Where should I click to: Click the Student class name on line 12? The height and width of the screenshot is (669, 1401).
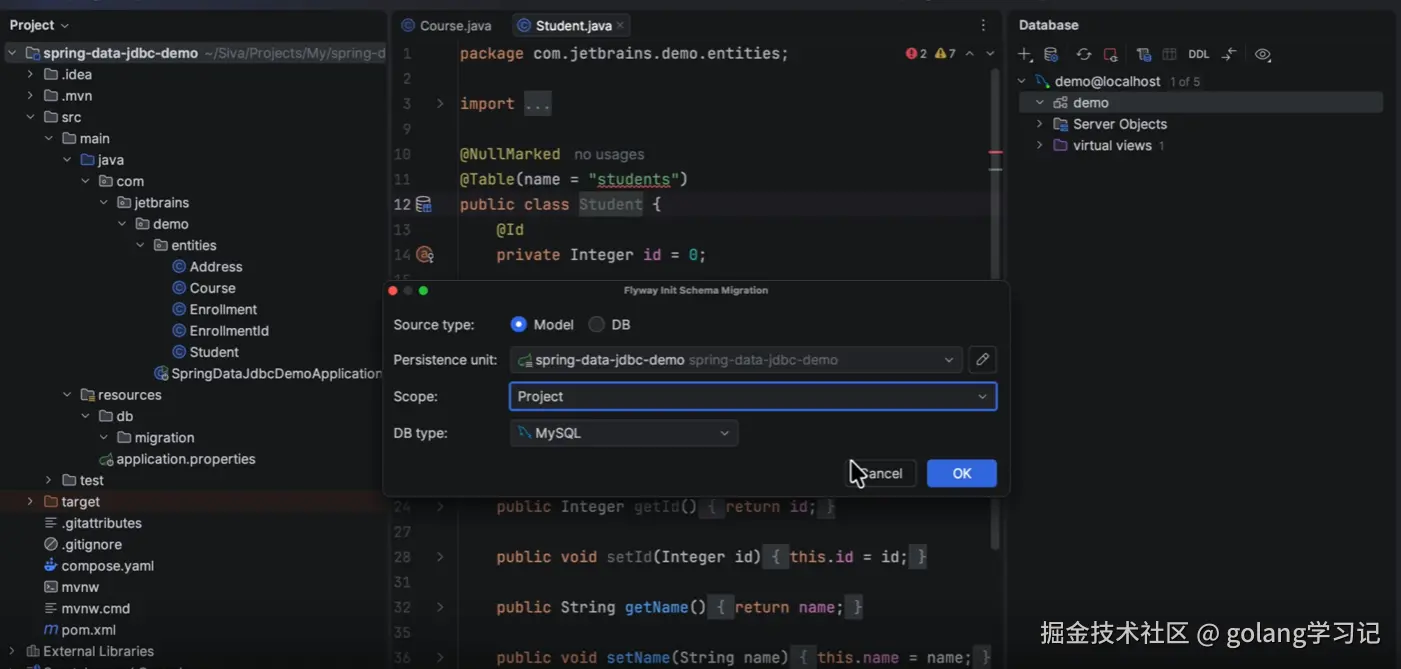(611, 205)
